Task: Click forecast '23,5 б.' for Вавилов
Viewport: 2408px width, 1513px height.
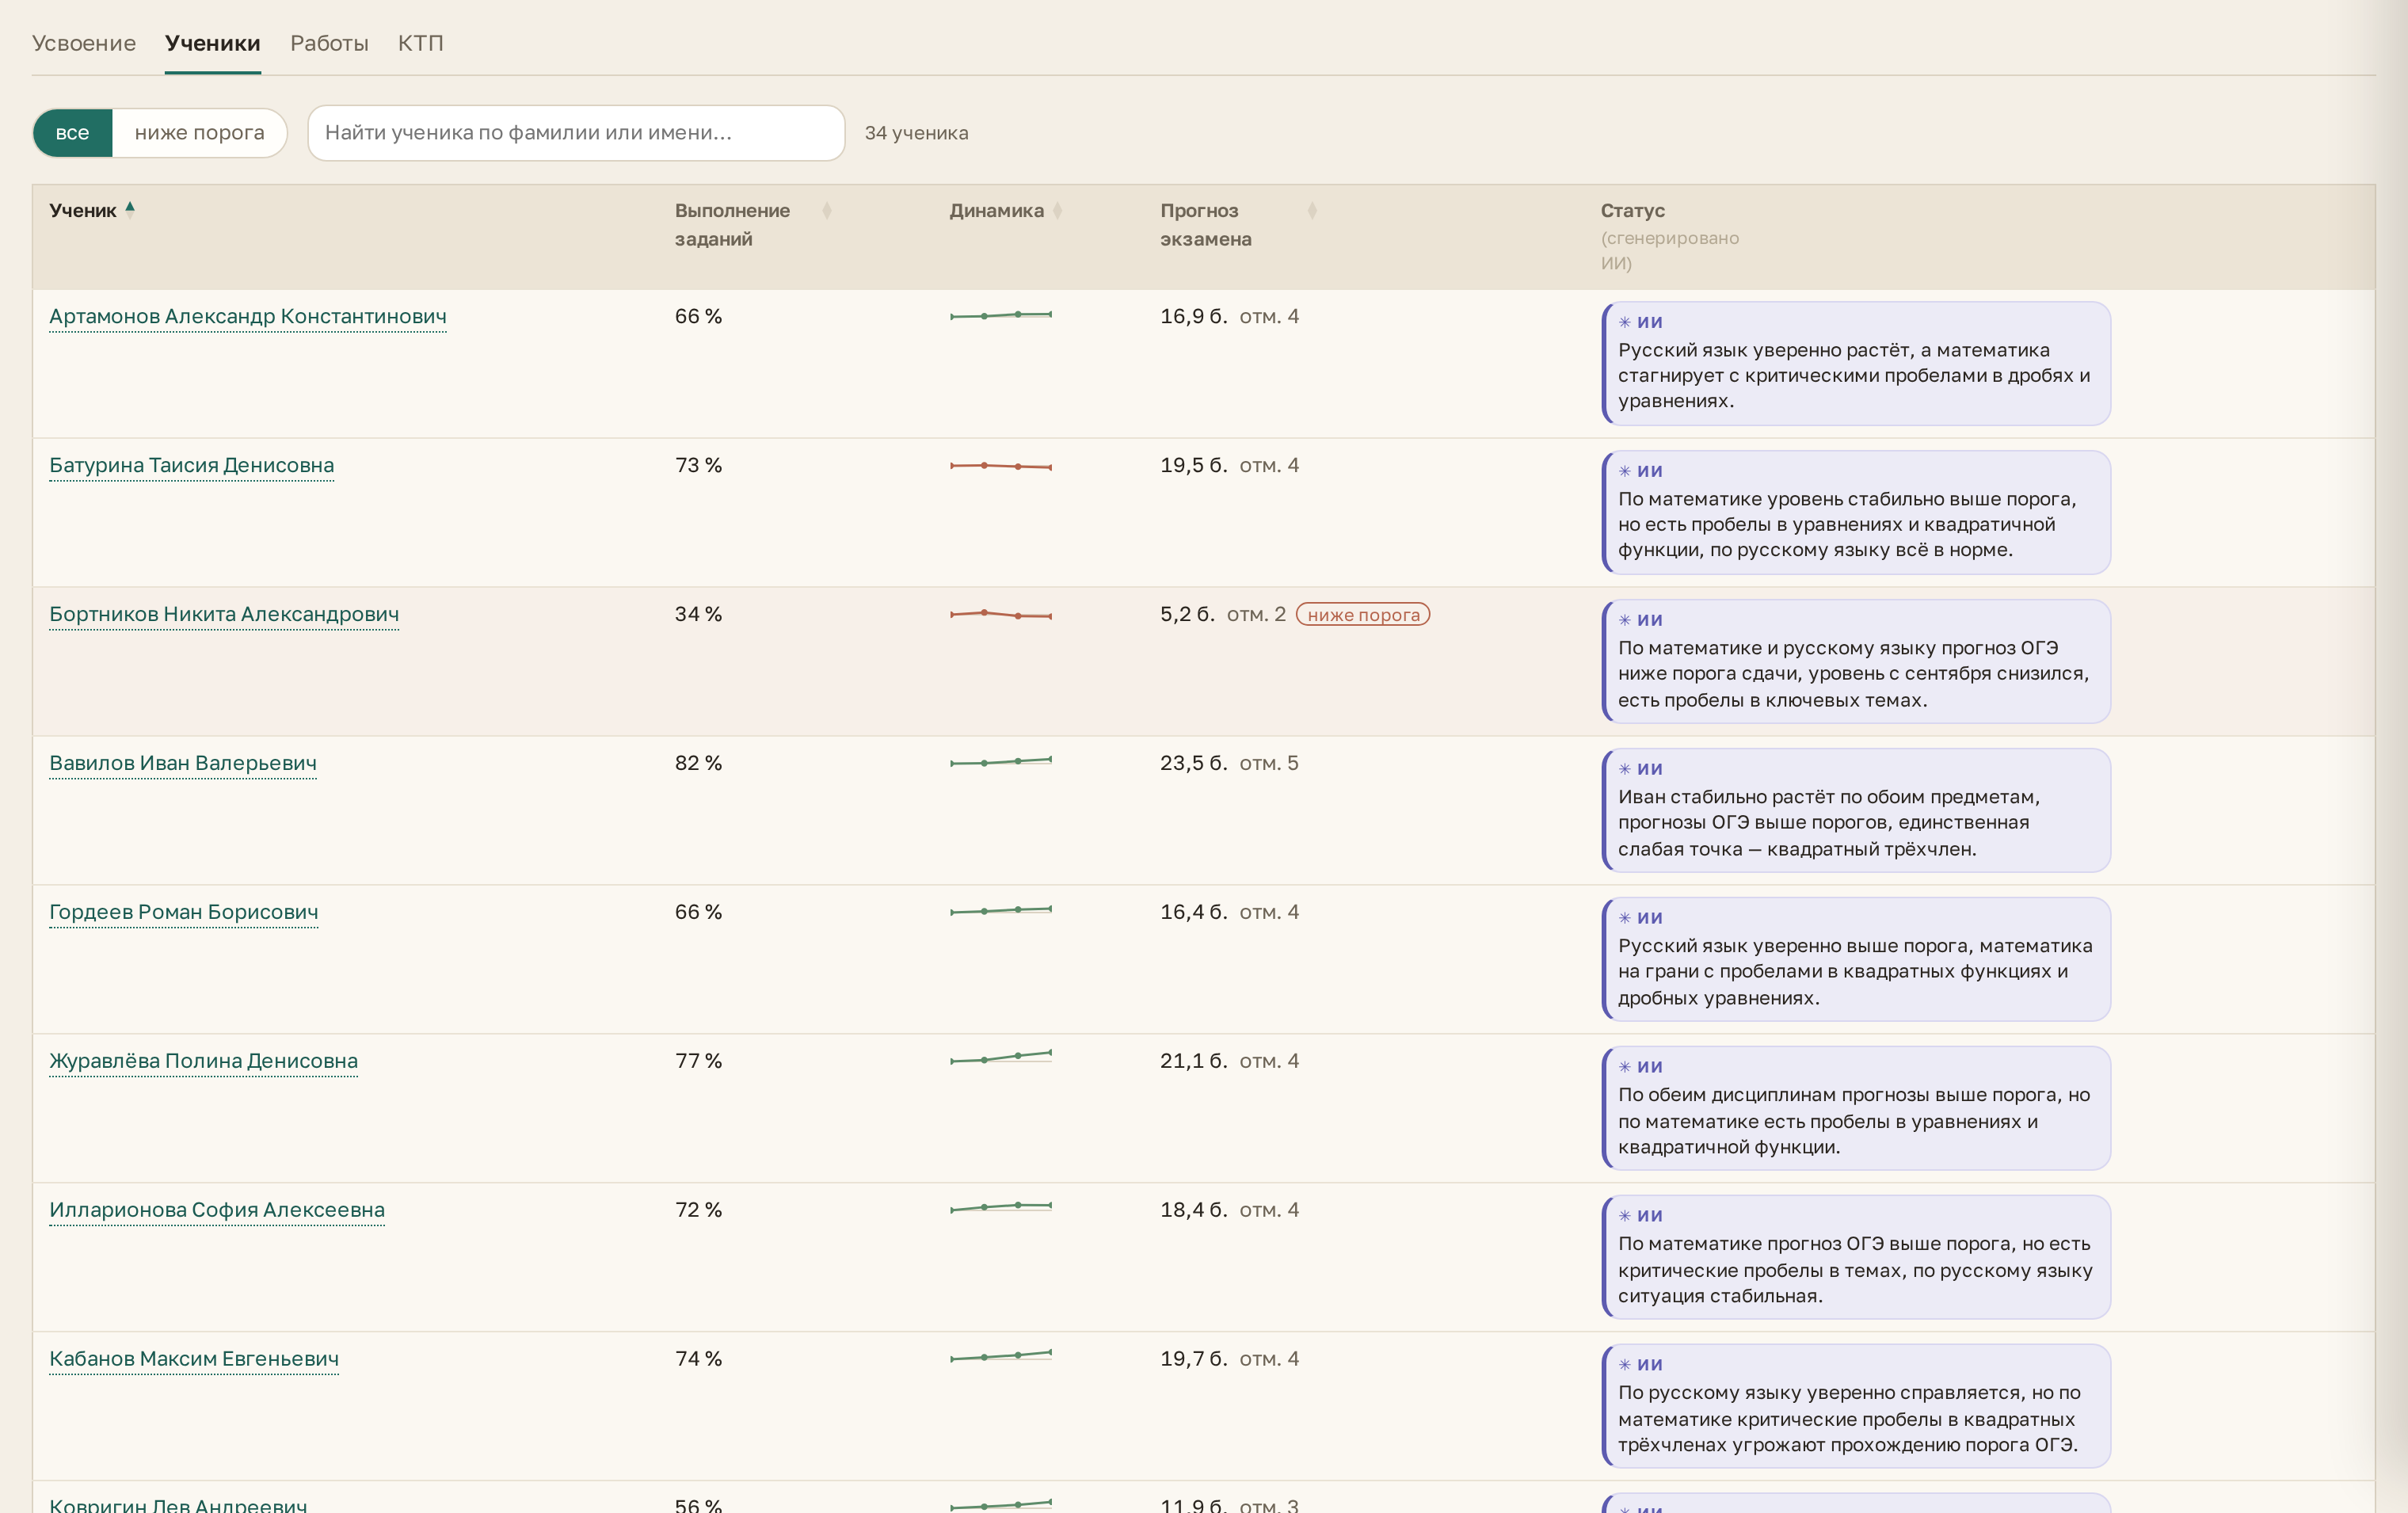Action: [x=1193, y=764]
